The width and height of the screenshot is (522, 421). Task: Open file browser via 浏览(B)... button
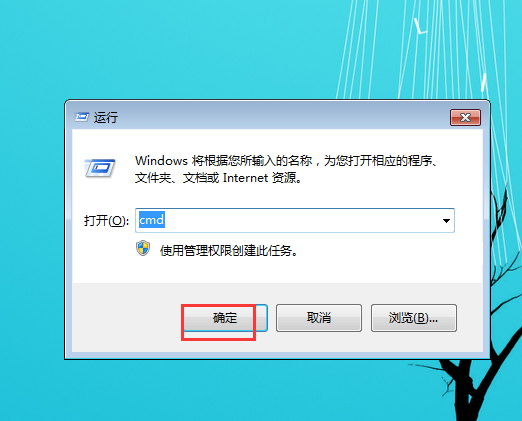[414, 318]
